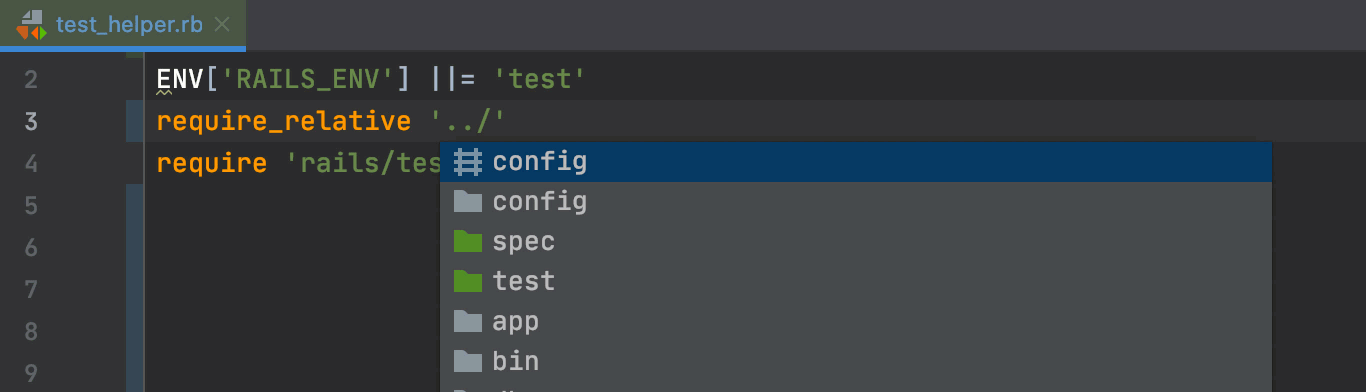Viewport: 1366px width, 392px height.
Task: Click the require_relative keyword
Action: [x=284, y=122]
